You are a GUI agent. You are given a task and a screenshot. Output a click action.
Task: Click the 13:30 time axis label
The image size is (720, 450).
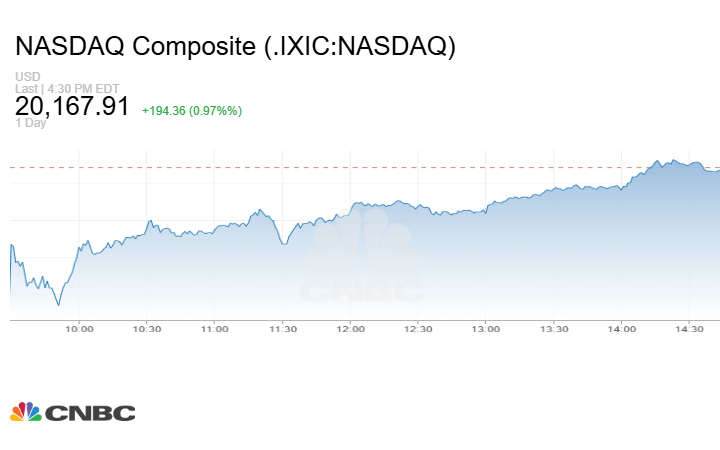[554, 329]
